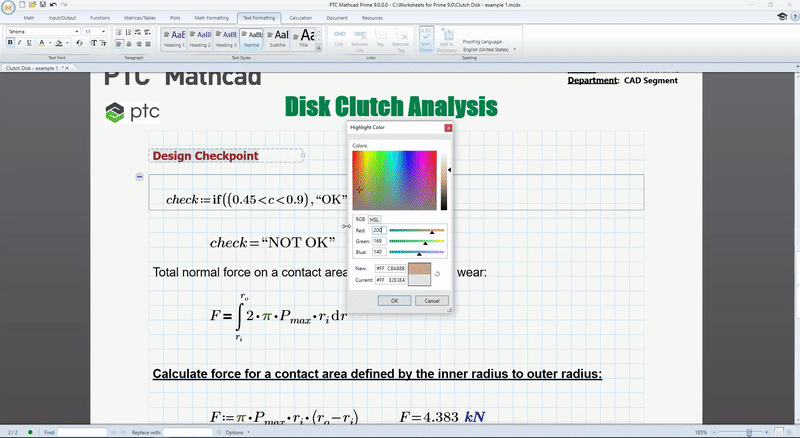The width and height of the screenshot is (800, 438).
Task: Open the Math Formatting ribbon tab
Action: tap(213, 18)
